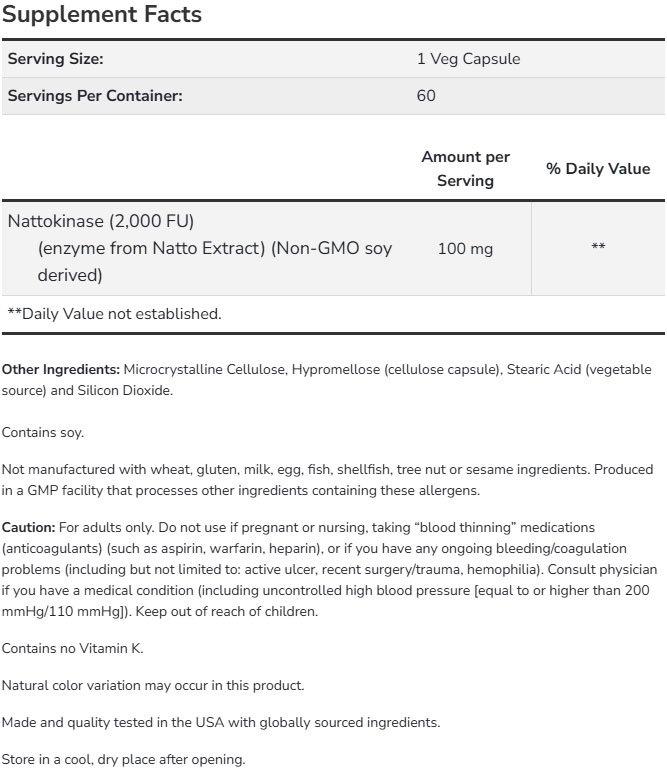Click the % Daily Value column header
This screenshot has width=667, height=768.
point(597,169)
